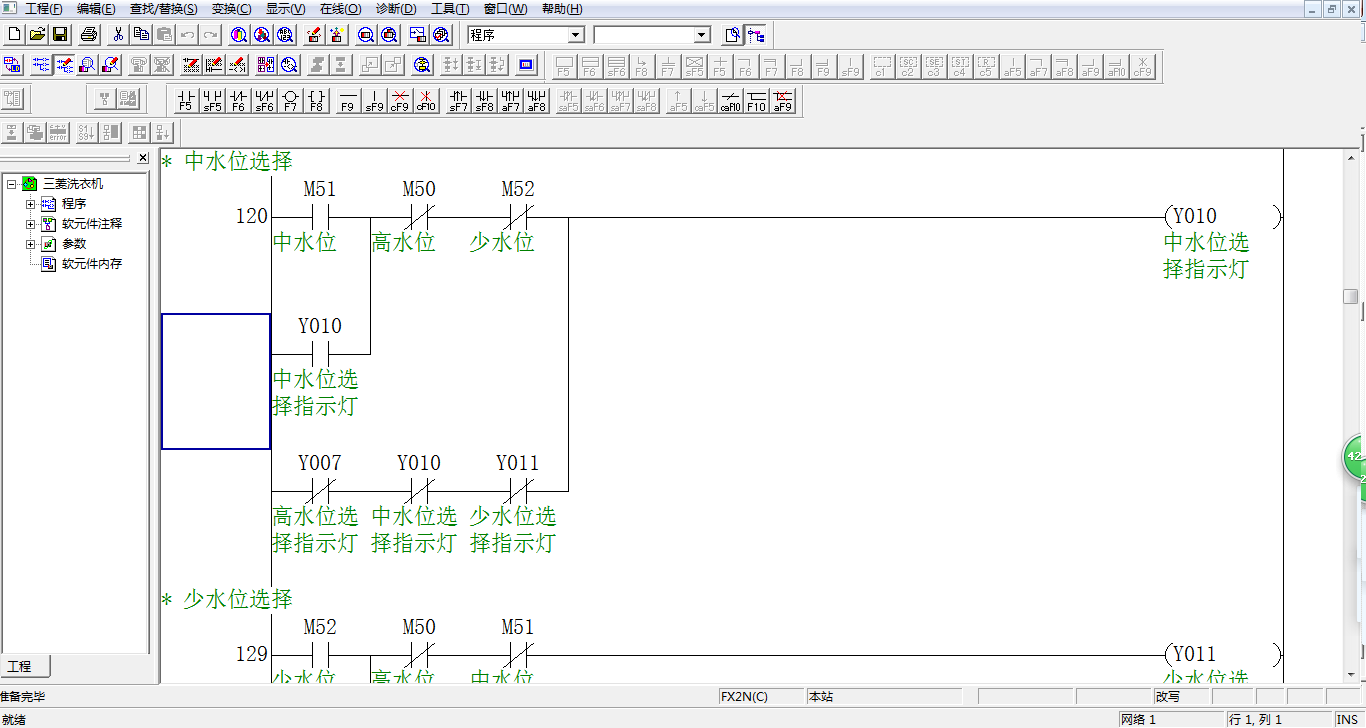Insert rising pulse contact (sF7)
Viewport: 1366px width, 728px height.
click(458, 100)
